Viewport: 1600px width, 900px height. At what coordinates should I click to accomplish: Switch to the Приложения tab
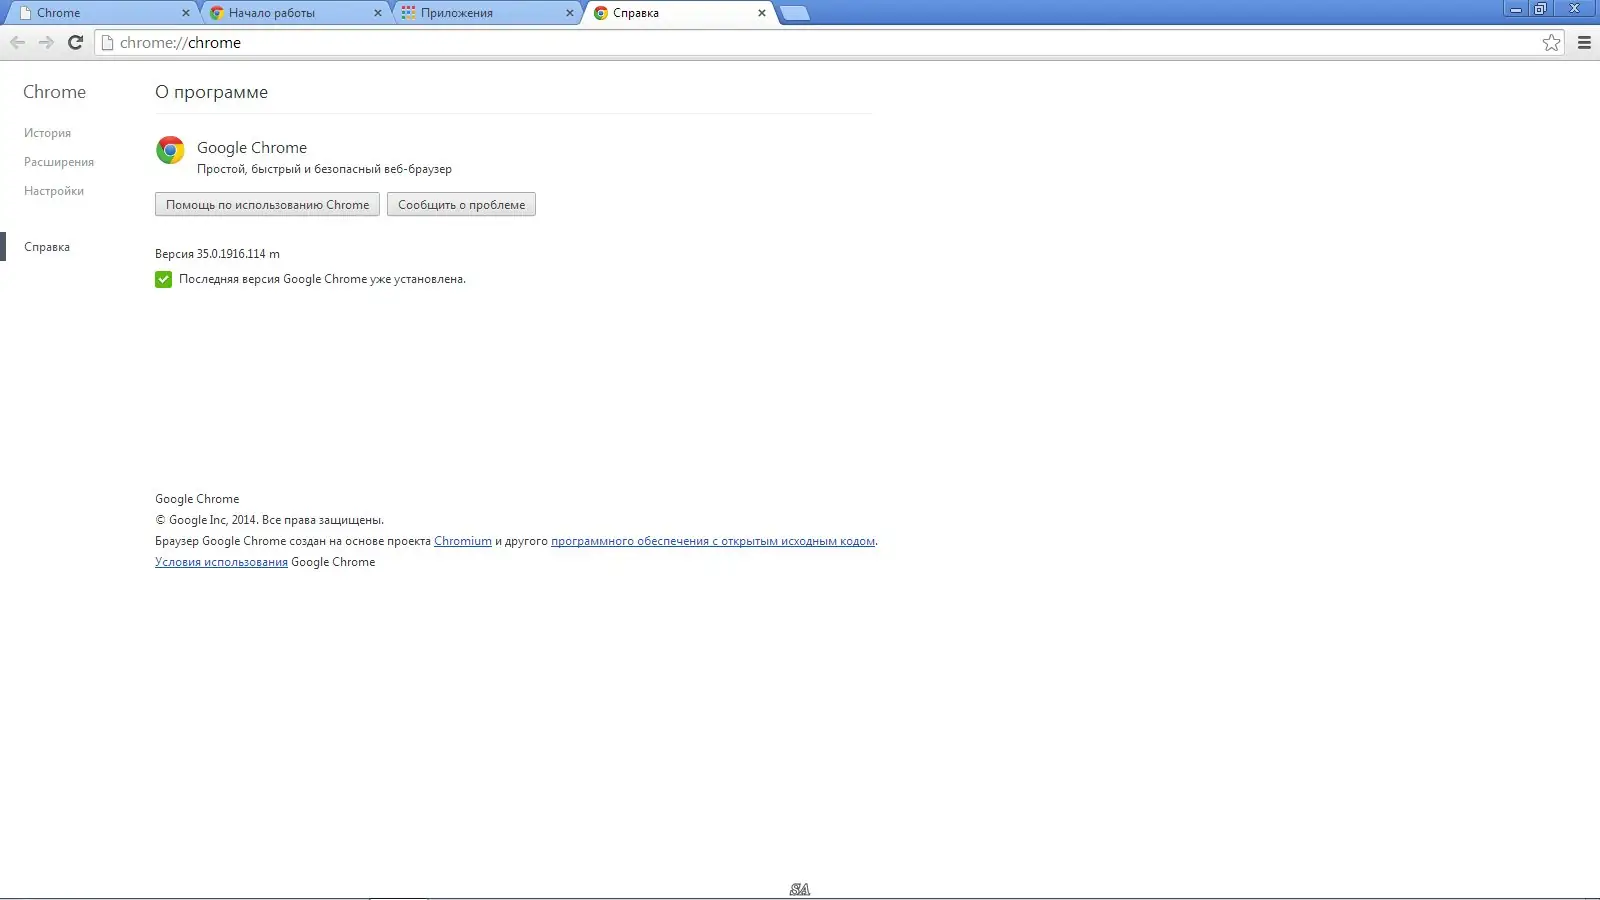tap(487, 13)
